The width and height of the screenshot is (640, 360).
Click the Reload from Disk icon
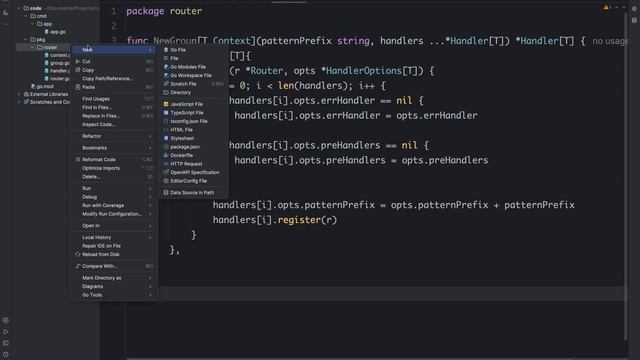pyautogui.click(x=78, y=255)
